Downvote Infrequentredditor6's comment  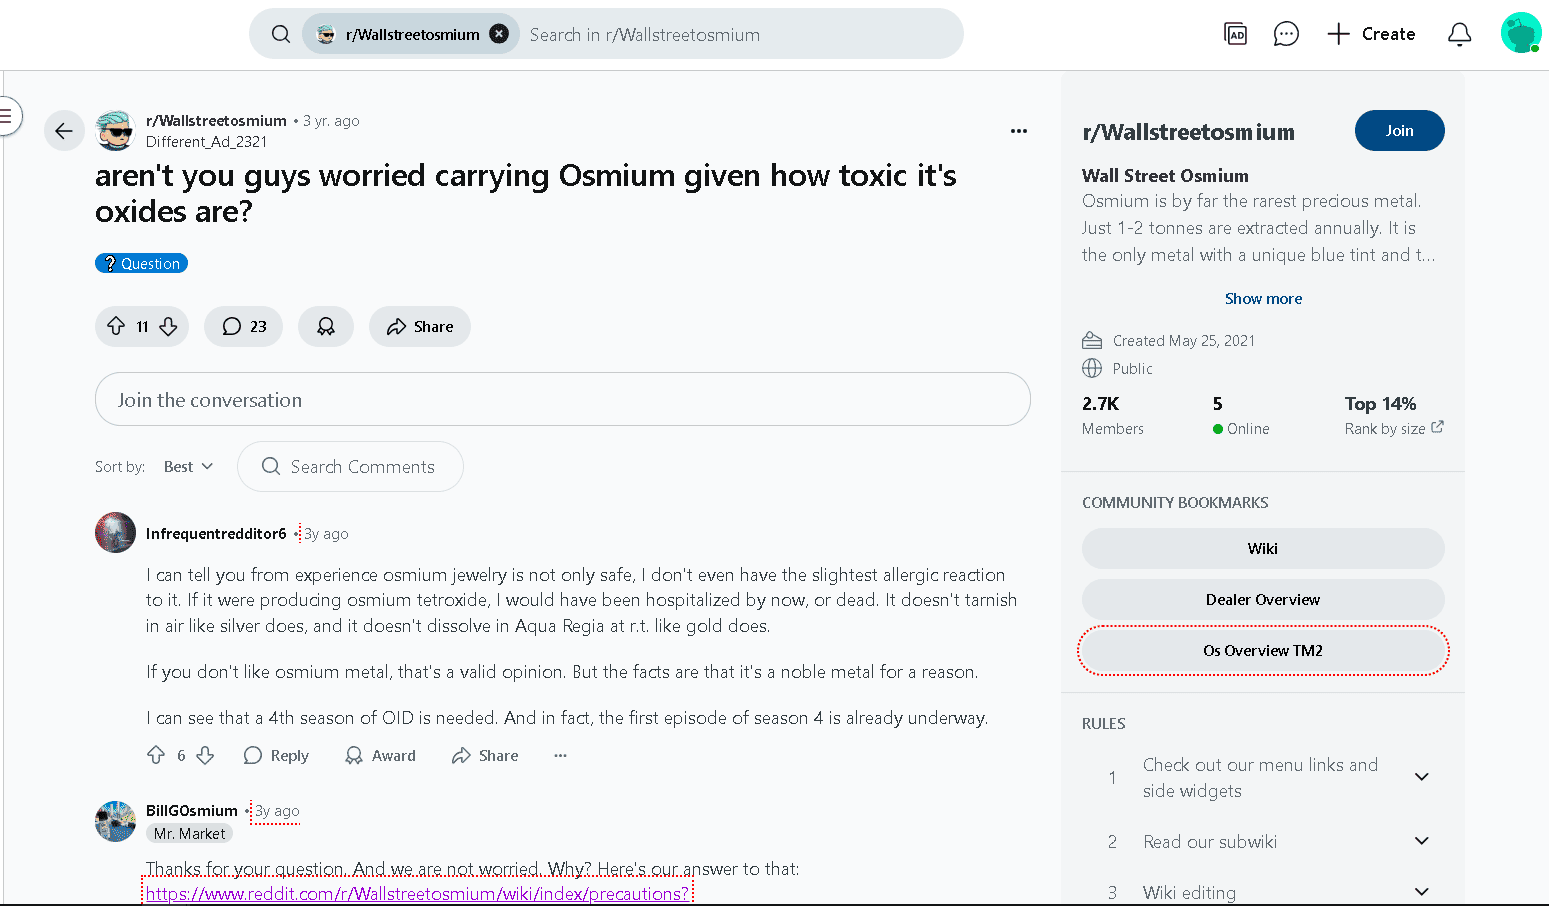click(205, 755)
